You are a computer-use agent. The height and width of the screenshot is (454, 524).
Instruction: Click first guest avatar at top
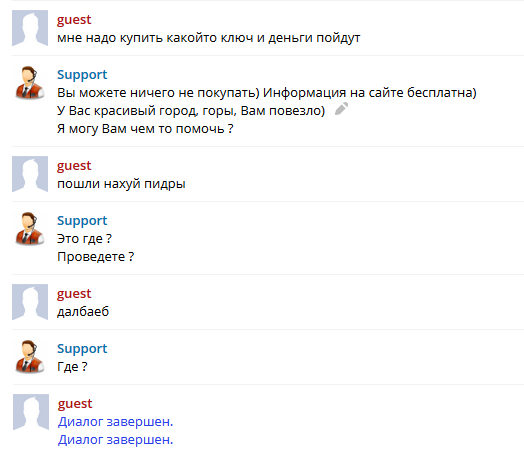(30, 28)
